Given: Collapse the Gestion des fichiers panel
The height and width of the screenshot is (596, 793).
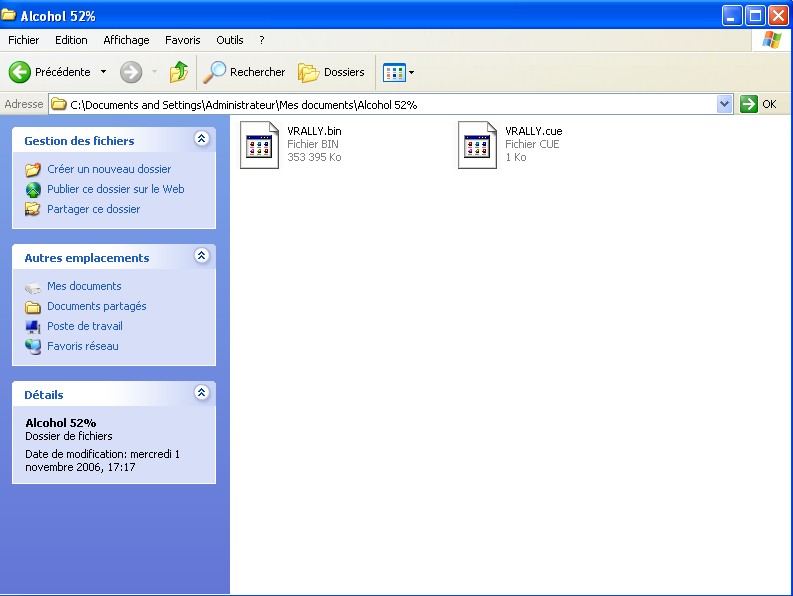Looking at the screenshot, I should pos(201,139).
